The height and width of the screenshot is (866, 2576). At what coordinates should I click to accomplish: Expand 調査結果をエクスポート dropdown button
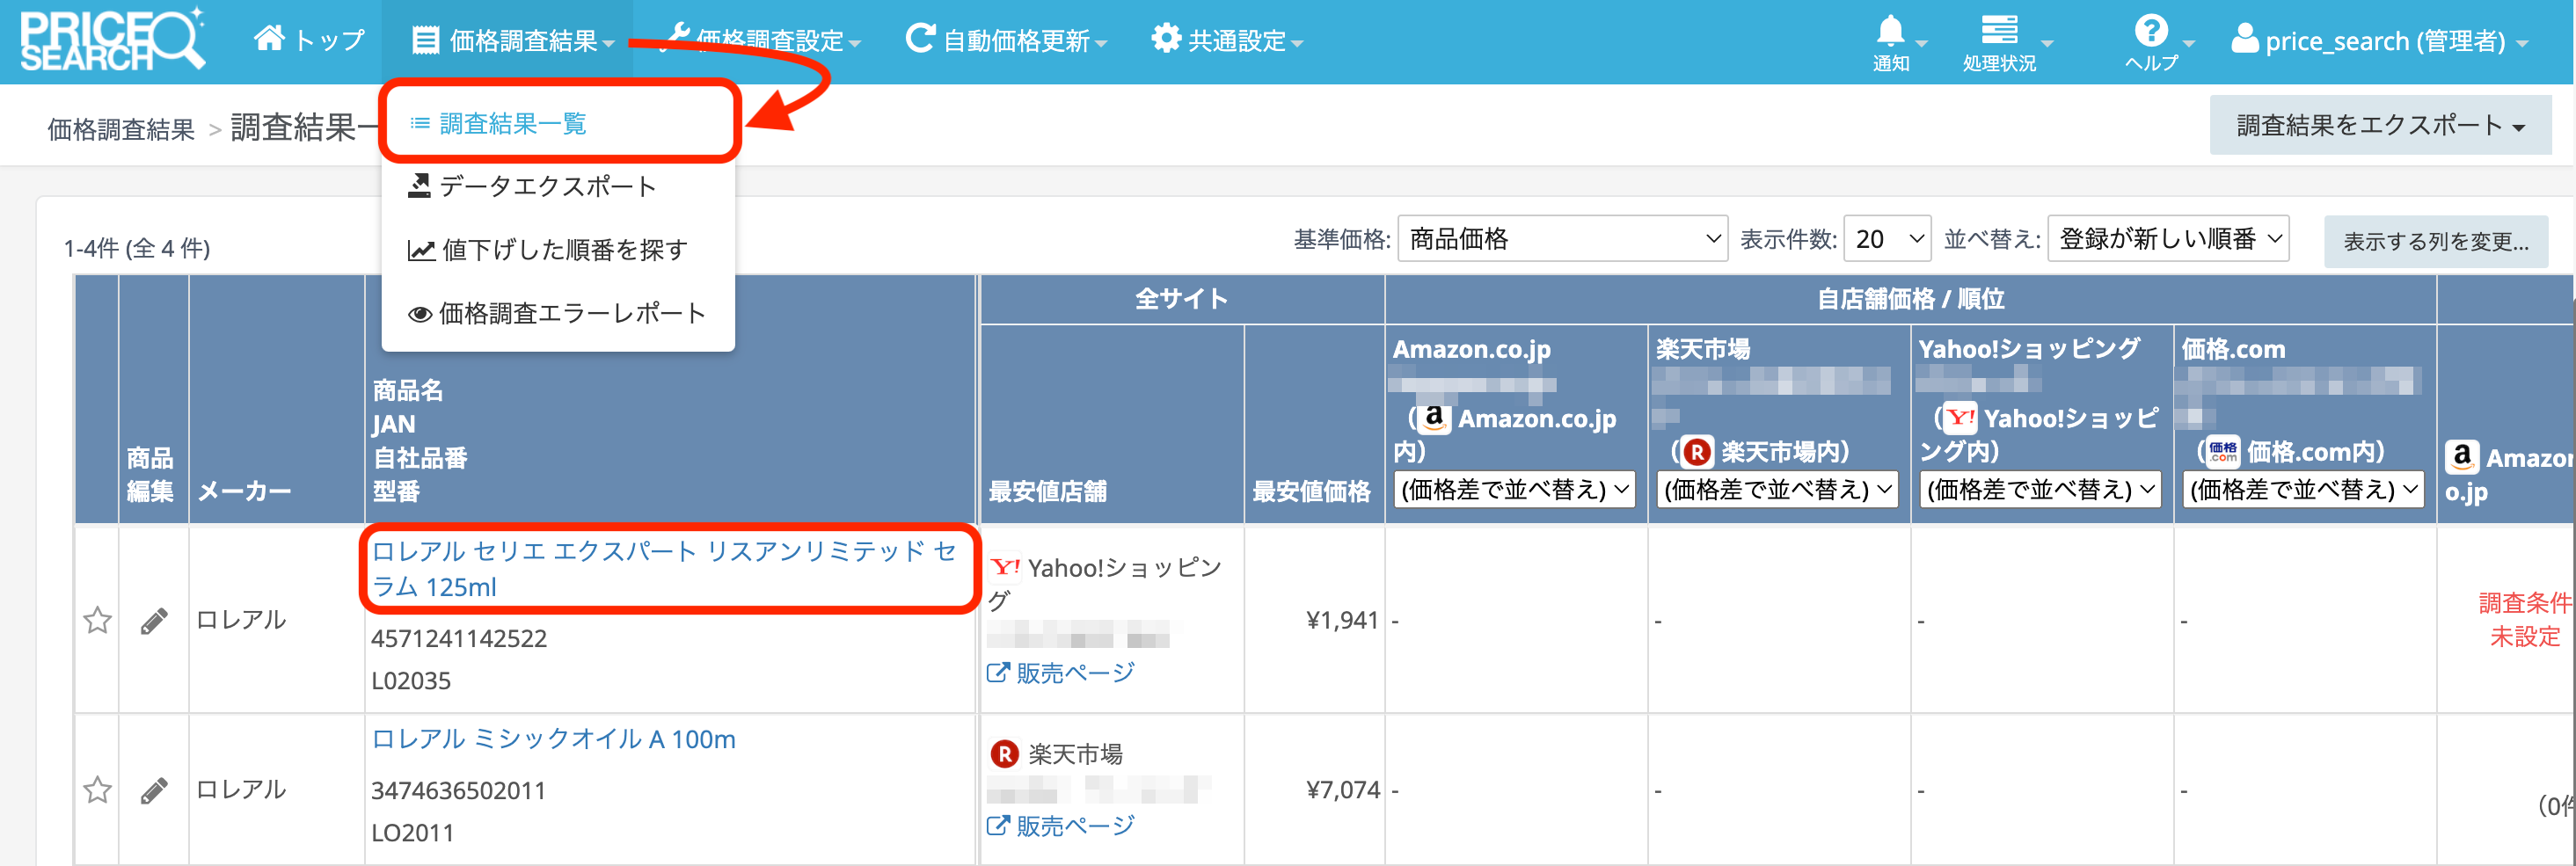2379,125
